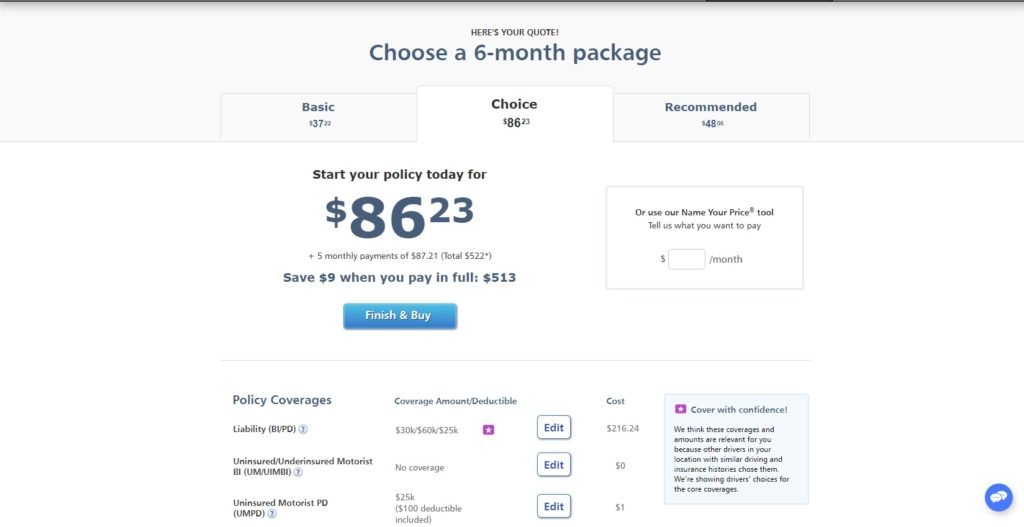Focus the Name Your Price monthly amount field
This screenshot has width=1024, height=527.
pyautogui.click(x=687, y=259)
